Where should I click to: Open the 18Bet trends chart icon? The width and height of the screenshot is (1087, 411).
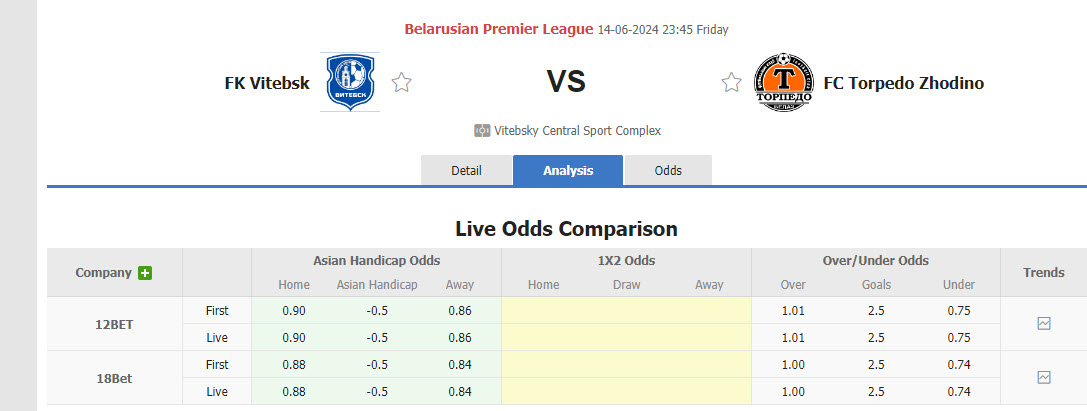tap(1043, 377)
